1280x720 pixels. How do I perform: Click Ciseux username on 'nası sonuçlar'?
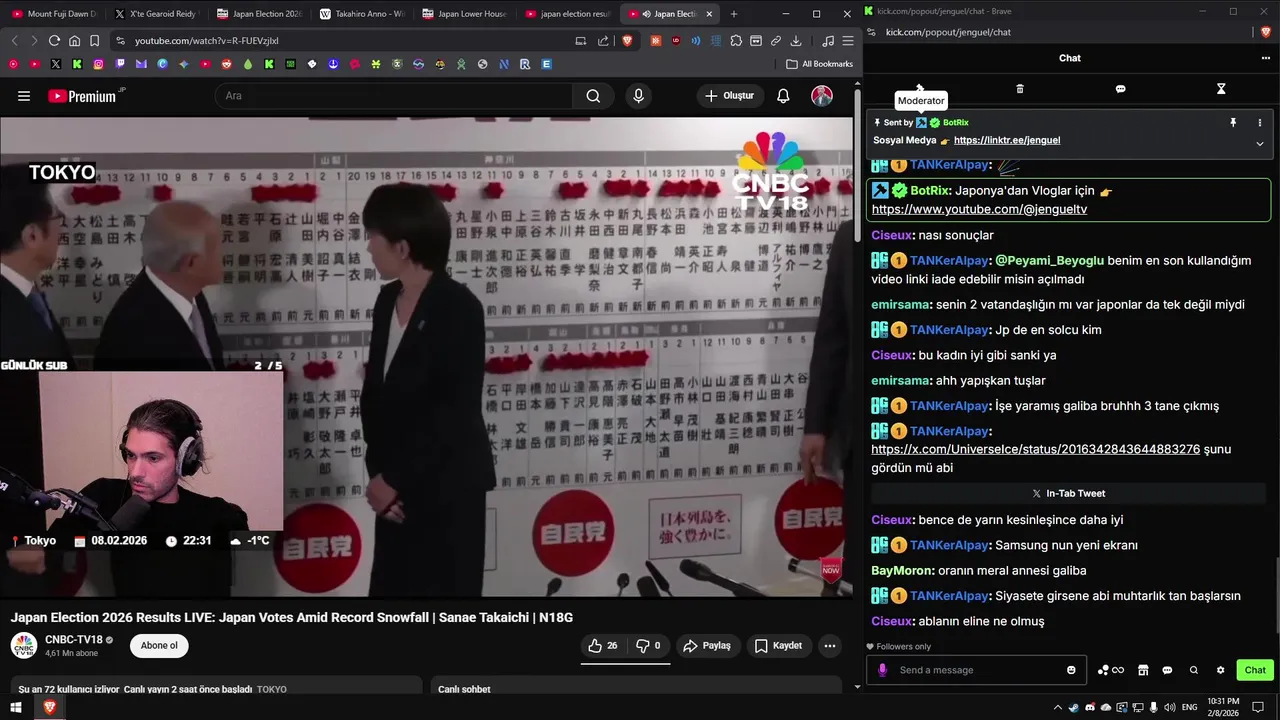pos(892,235)
